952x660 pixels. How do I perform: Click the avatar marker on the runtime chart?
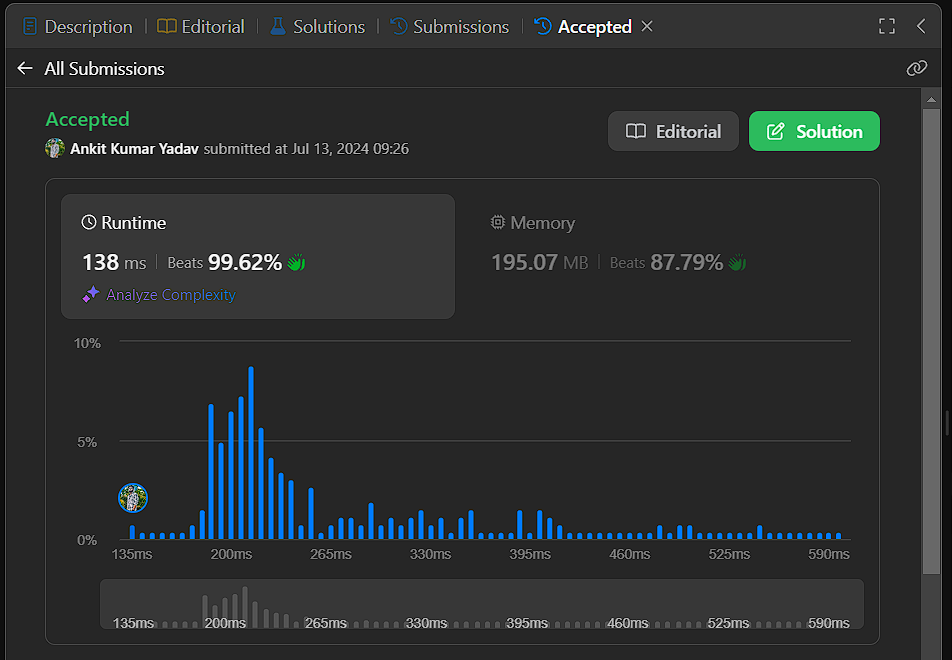pos(133,498)
